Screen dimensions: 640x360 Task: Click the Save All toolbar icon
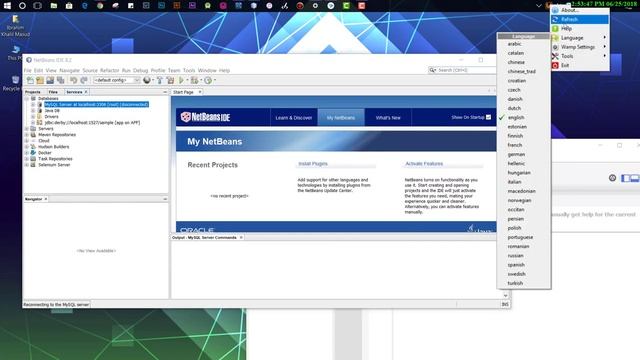click(60, 80)
